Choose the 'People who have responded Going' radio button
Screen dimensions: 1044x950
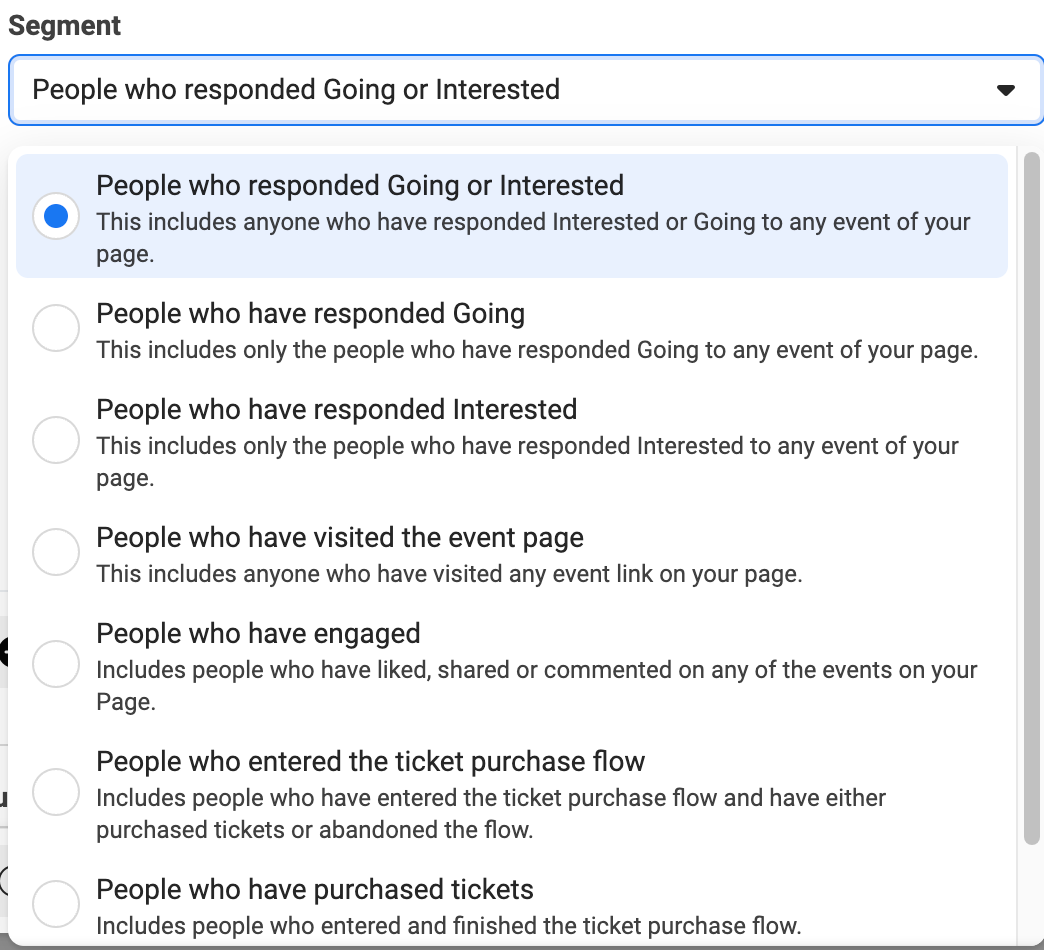click(56, 327)
